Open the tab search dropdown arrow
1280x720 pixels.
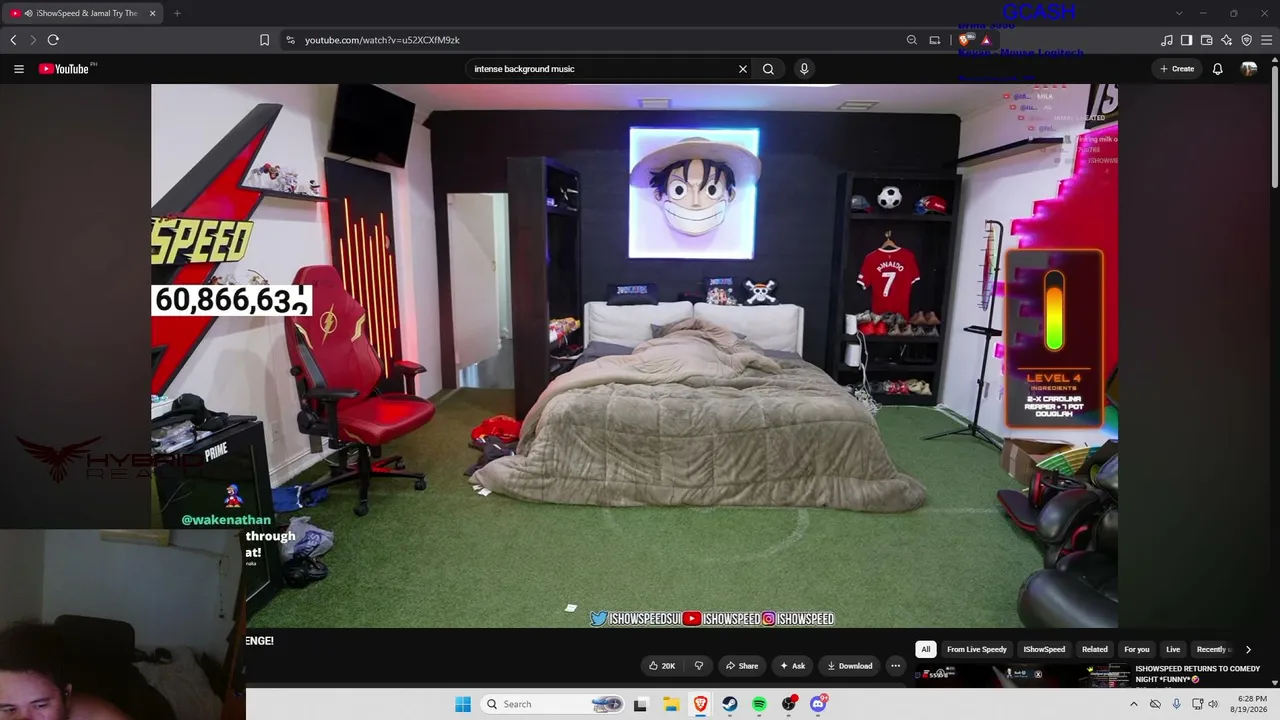[1179, 13]
